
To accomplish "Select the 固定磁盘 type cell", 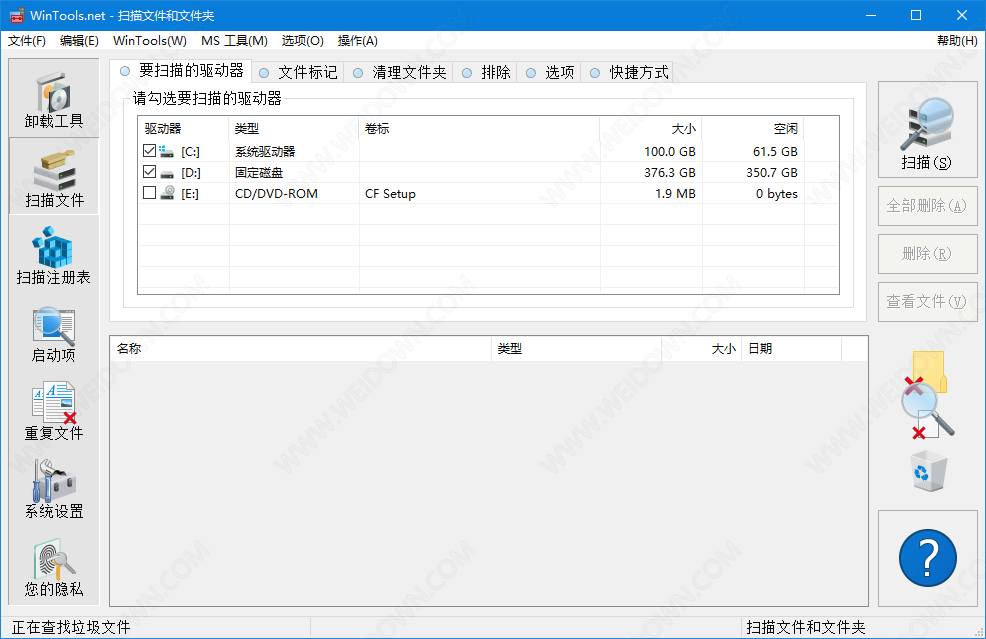I will coord(259,172).
